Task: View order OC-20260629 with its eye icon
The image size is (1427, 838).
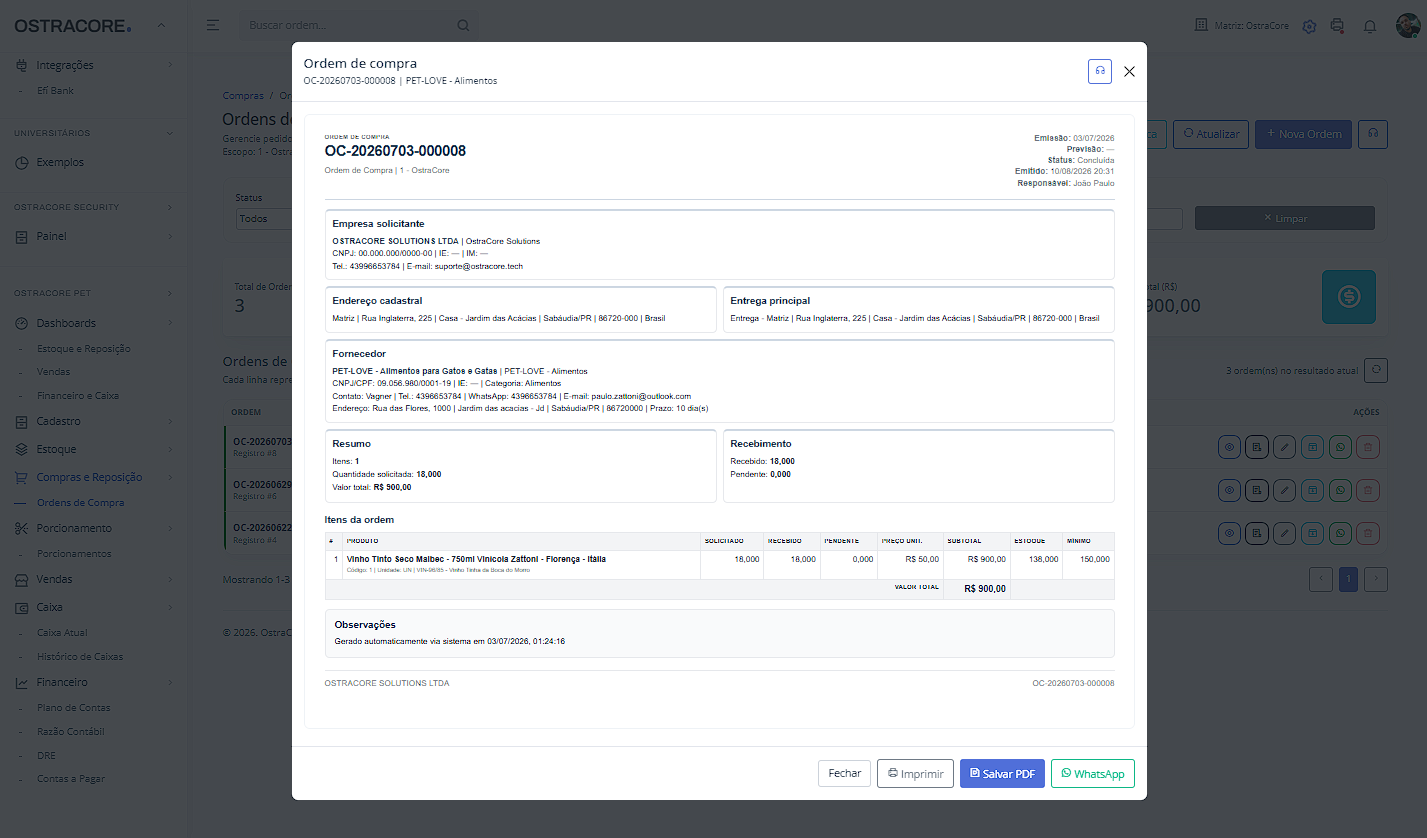Action: click(1230, 490)
